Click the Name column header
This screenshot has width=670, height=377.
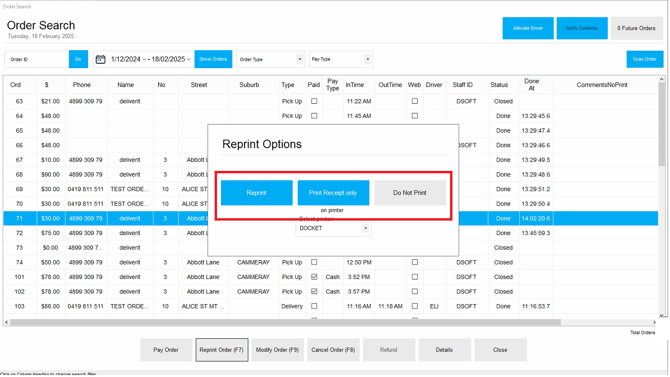coord(126,85)
